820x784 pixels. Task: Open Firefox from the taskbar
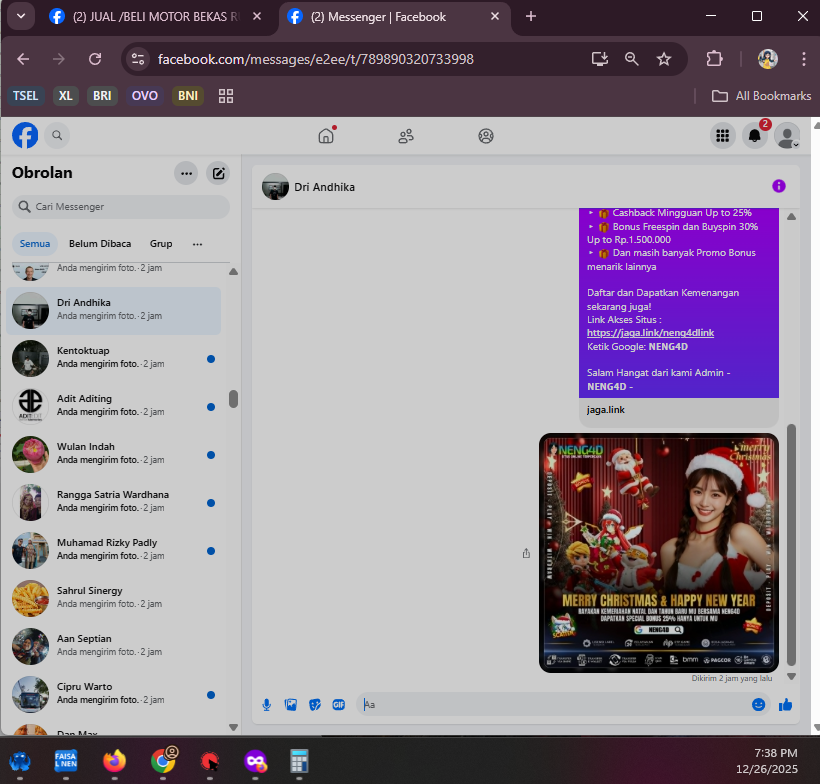point(114,761)
